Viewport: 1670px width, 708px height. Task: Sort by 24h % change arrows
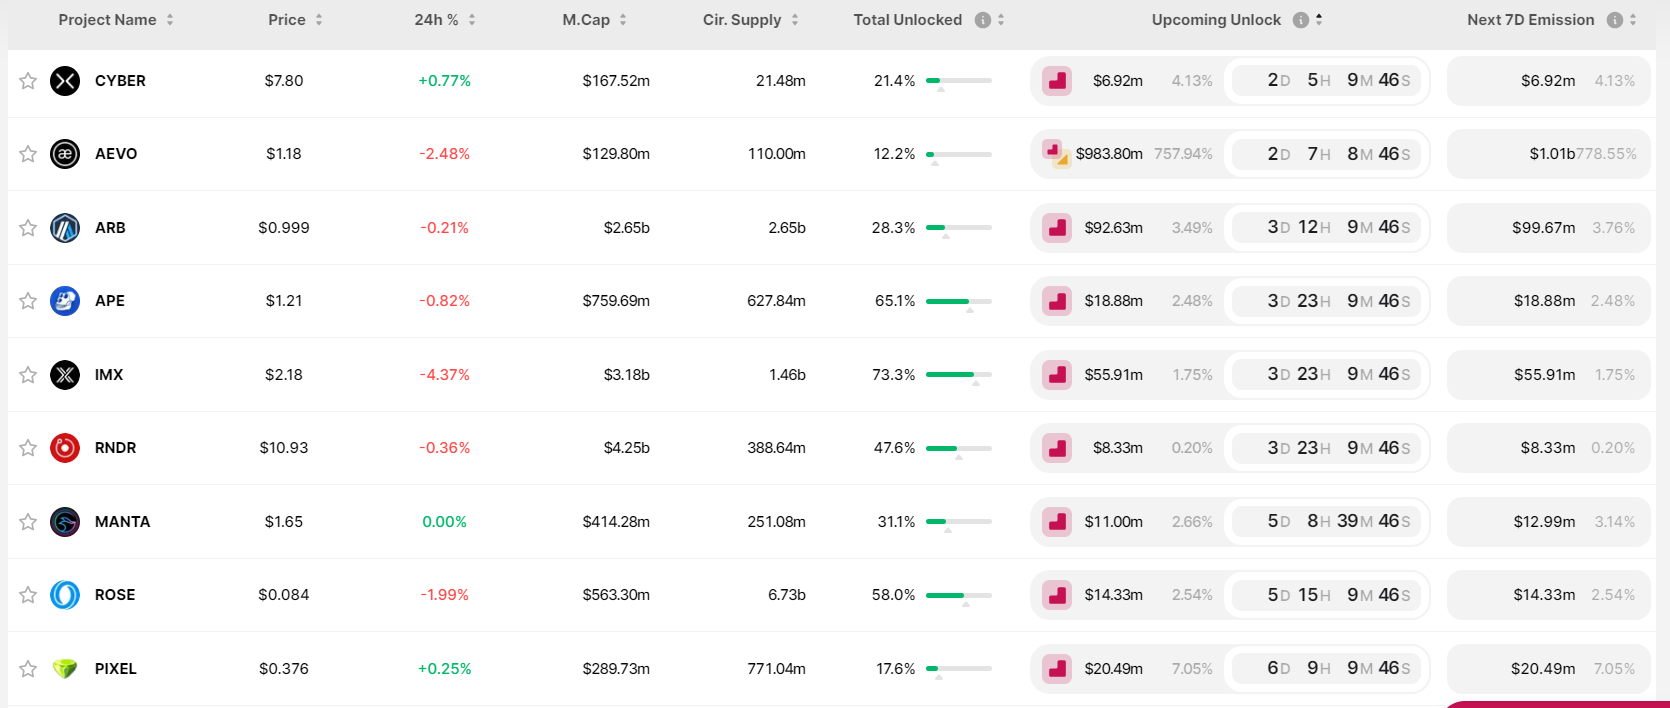pos(472,20)
